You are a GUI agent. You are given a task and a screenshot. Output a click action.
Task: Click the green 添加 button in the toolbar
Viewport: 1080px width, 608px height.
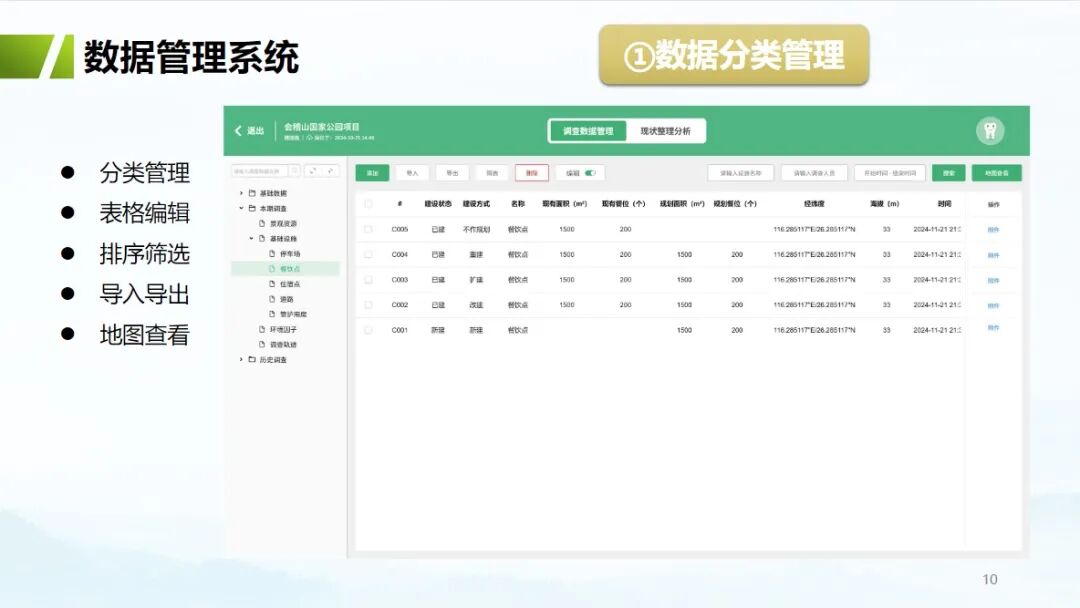coord(372,173)
